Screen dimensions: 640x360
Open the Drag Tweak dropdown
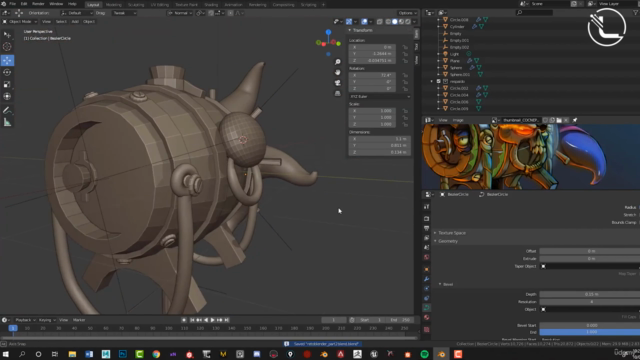coord(124,13)
